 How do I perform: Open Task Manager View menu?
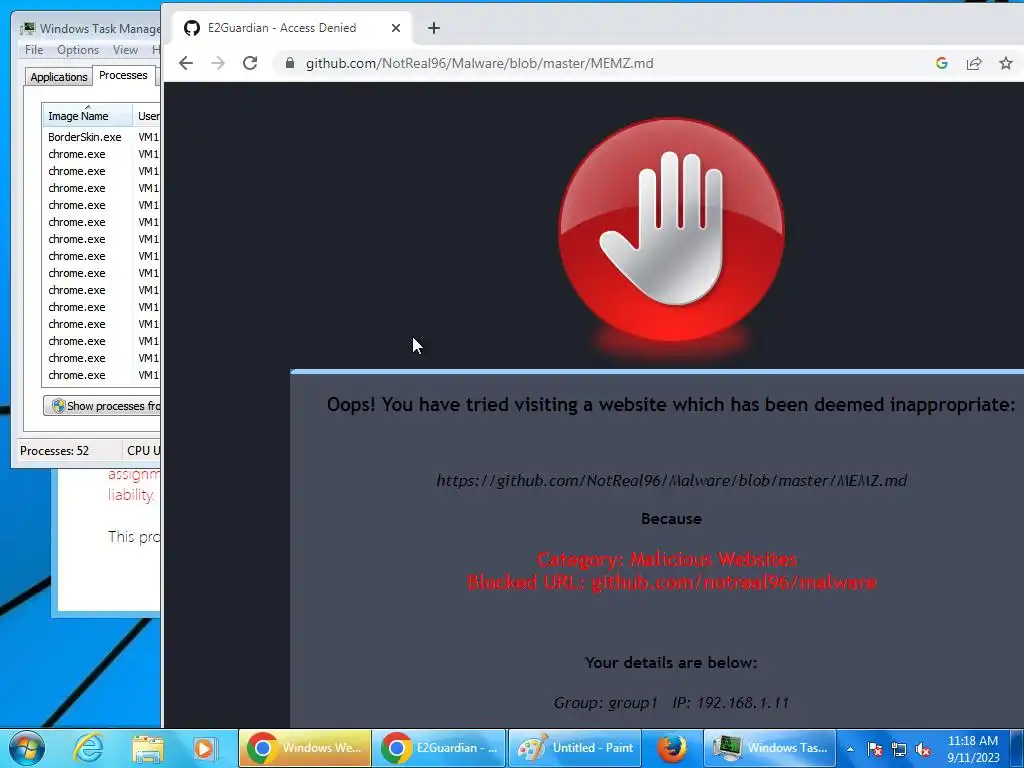[x=125, y=50]
